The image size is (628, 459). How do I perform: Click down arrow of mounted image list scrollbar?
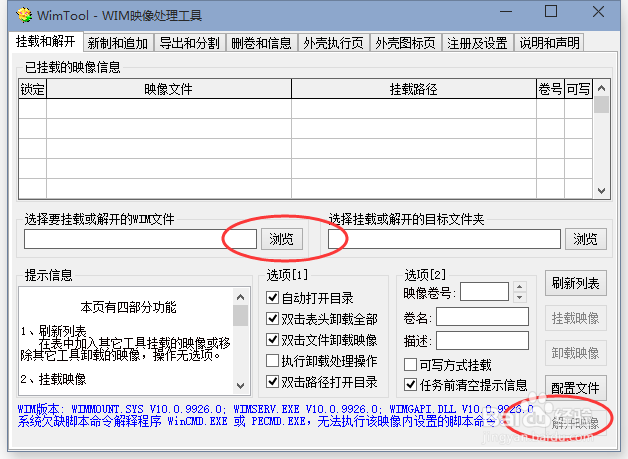click(x=601, y=191)
